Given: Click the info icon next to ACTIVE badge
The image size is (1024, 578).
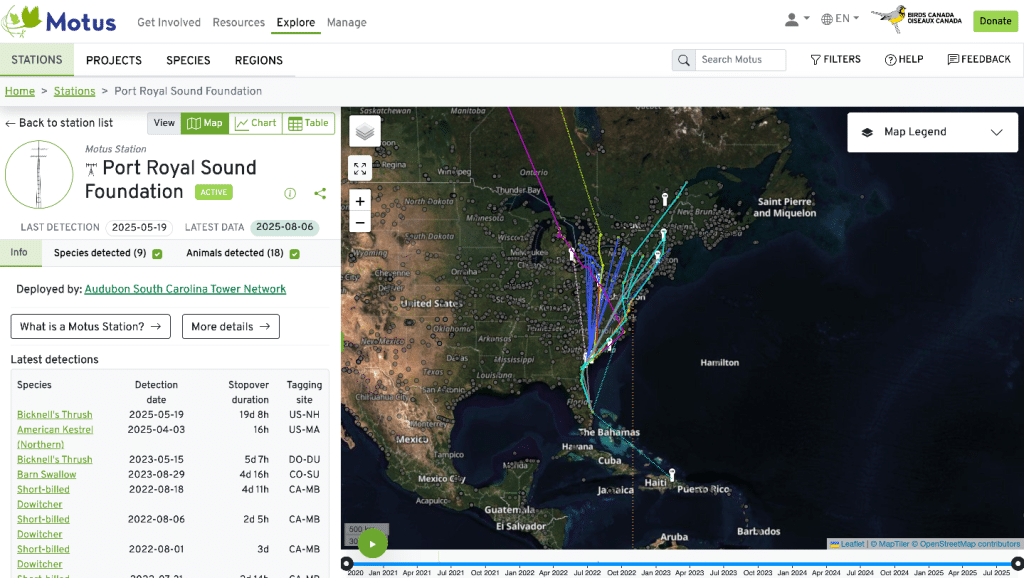Looking at the screenshot, I should (290, 194).
